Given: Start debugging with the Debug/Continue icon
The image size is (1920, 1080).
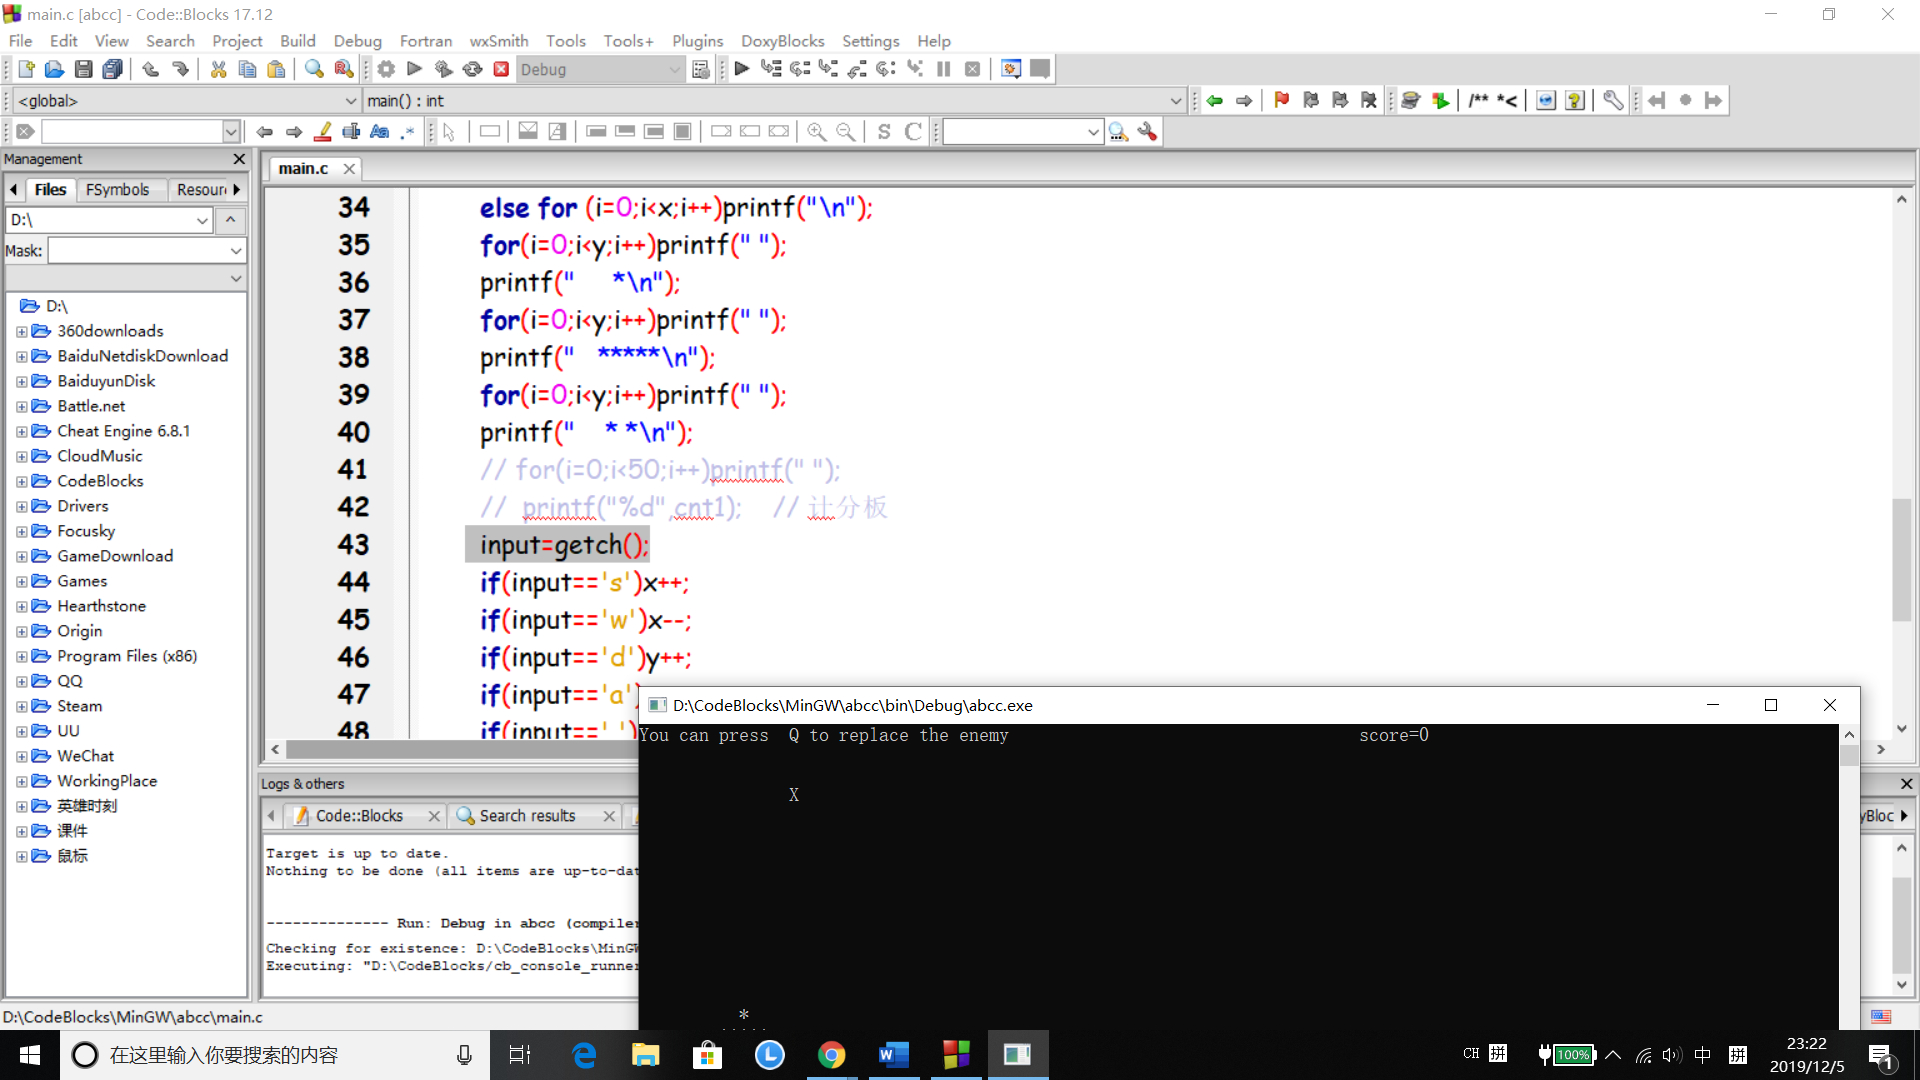Looking at the screenshot, I should 741,69.
